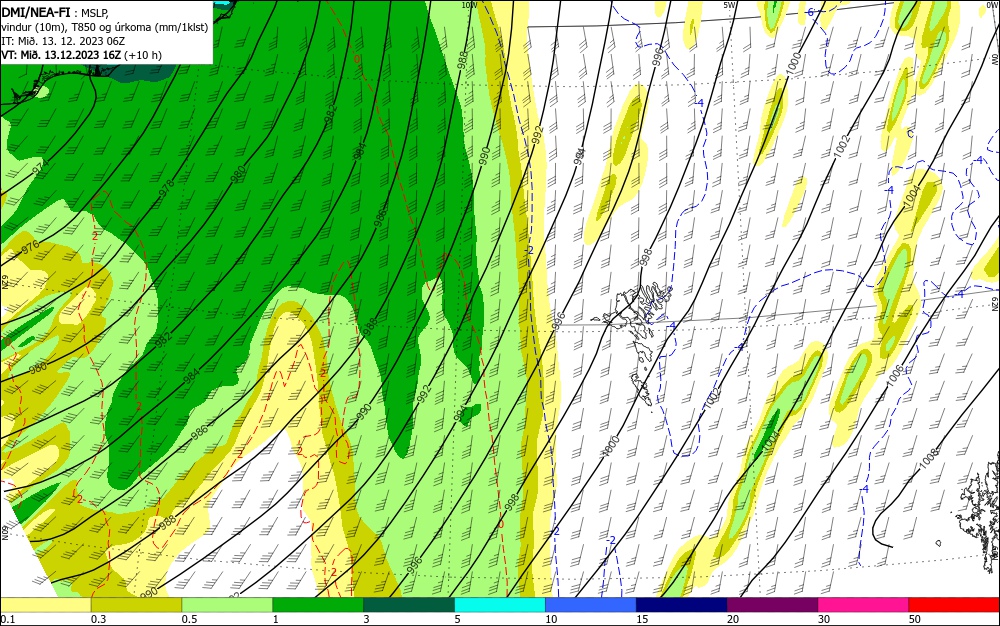This screenshot has width=1000, height=626.
Task: Select the light green 0.5–1 legend swatch
Action: [x=227, y=605]
